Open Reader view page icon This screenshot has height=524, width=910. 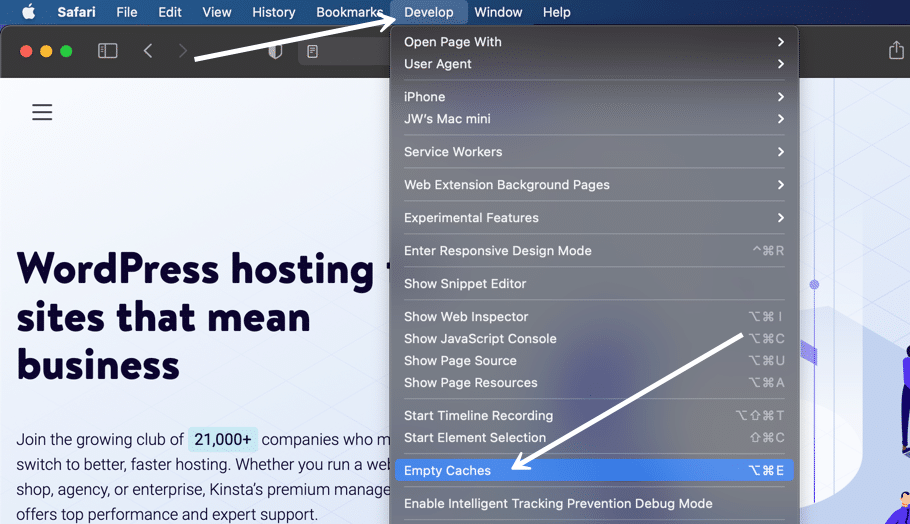312,51
